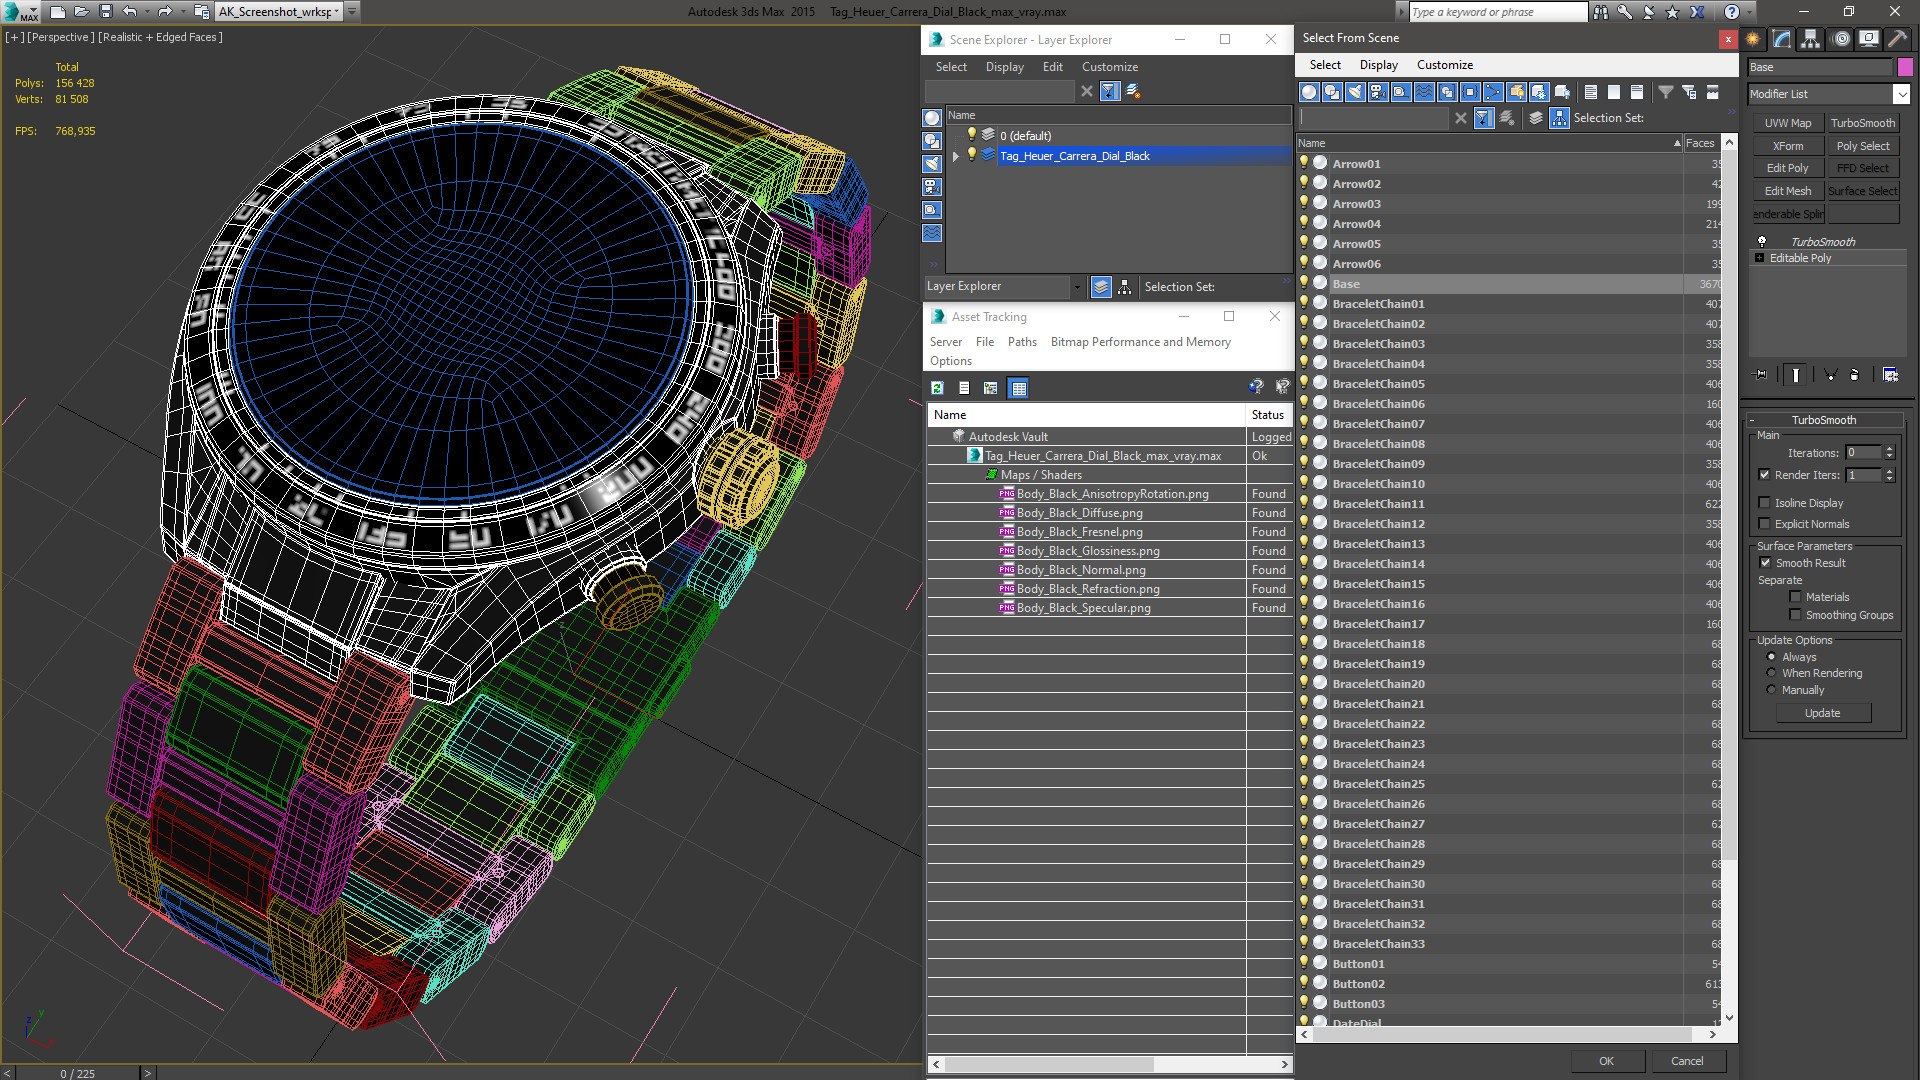Open Bitmap Performance and Memory menu

pos(1140,342)
